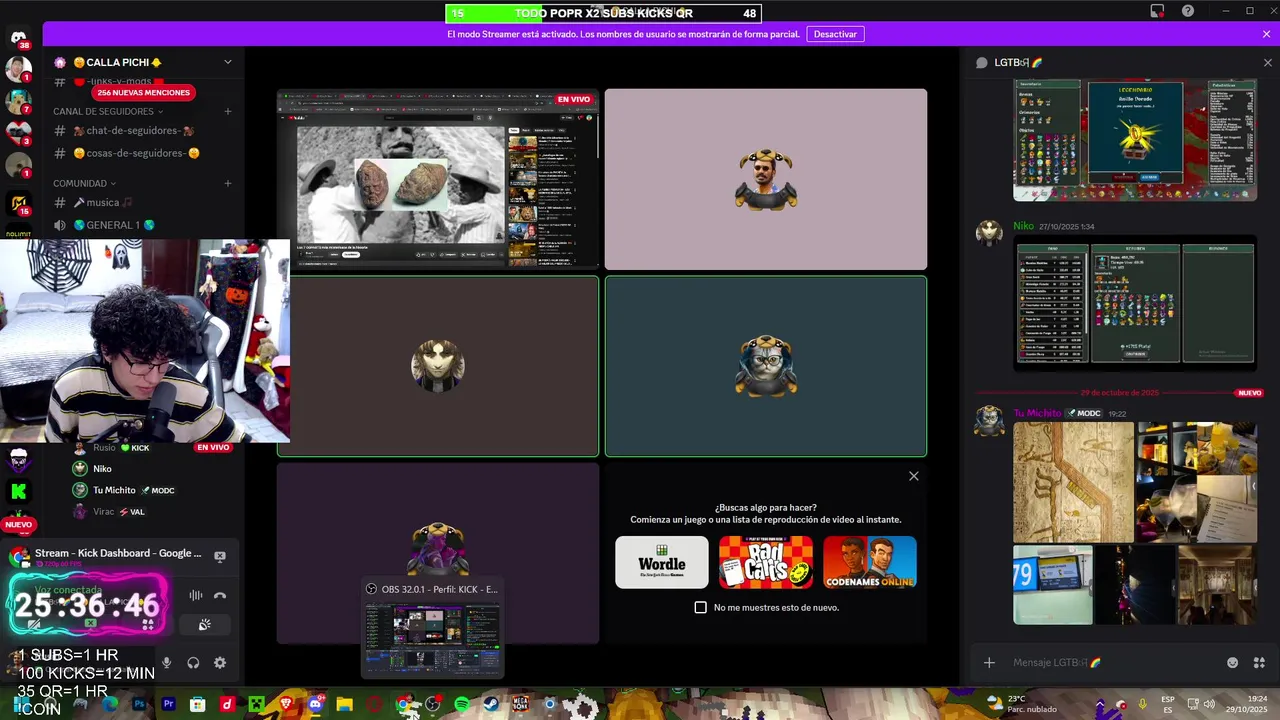Open Brave browser from the taskbar

(x=286, y=704)
